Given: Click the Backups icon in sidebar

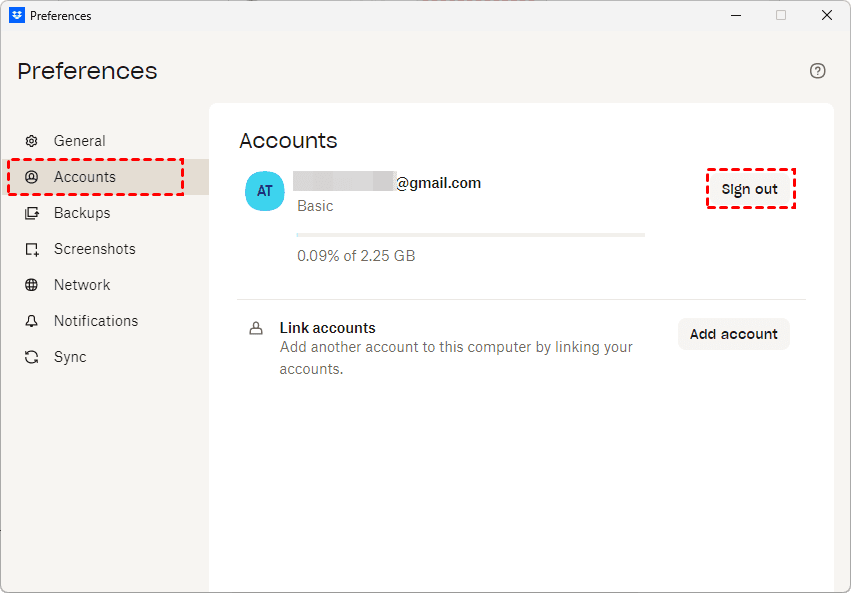Looking at the screenshot, I should tap(32, 213).
